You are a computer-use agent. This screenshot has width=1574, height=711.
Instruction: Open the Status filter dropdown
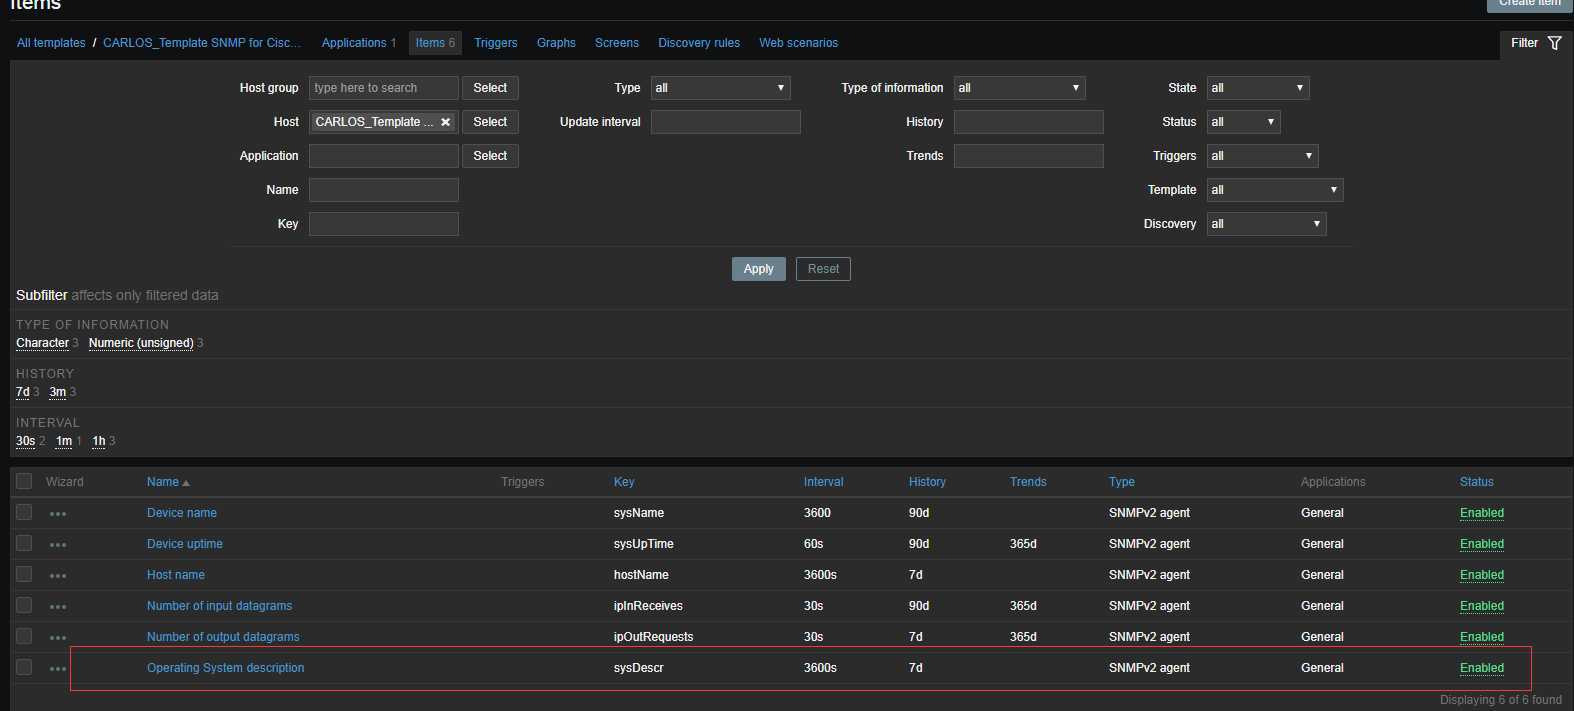[1243, 122]
